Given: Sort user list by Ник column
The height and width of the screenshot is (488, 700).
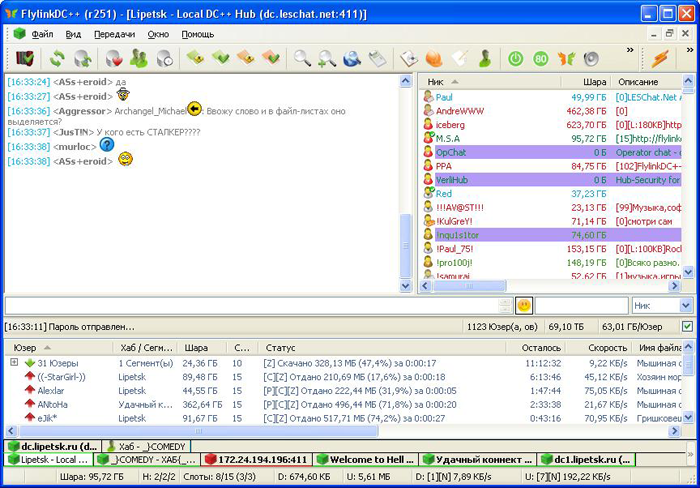Looking at the screenshot, I should [490, 82].
